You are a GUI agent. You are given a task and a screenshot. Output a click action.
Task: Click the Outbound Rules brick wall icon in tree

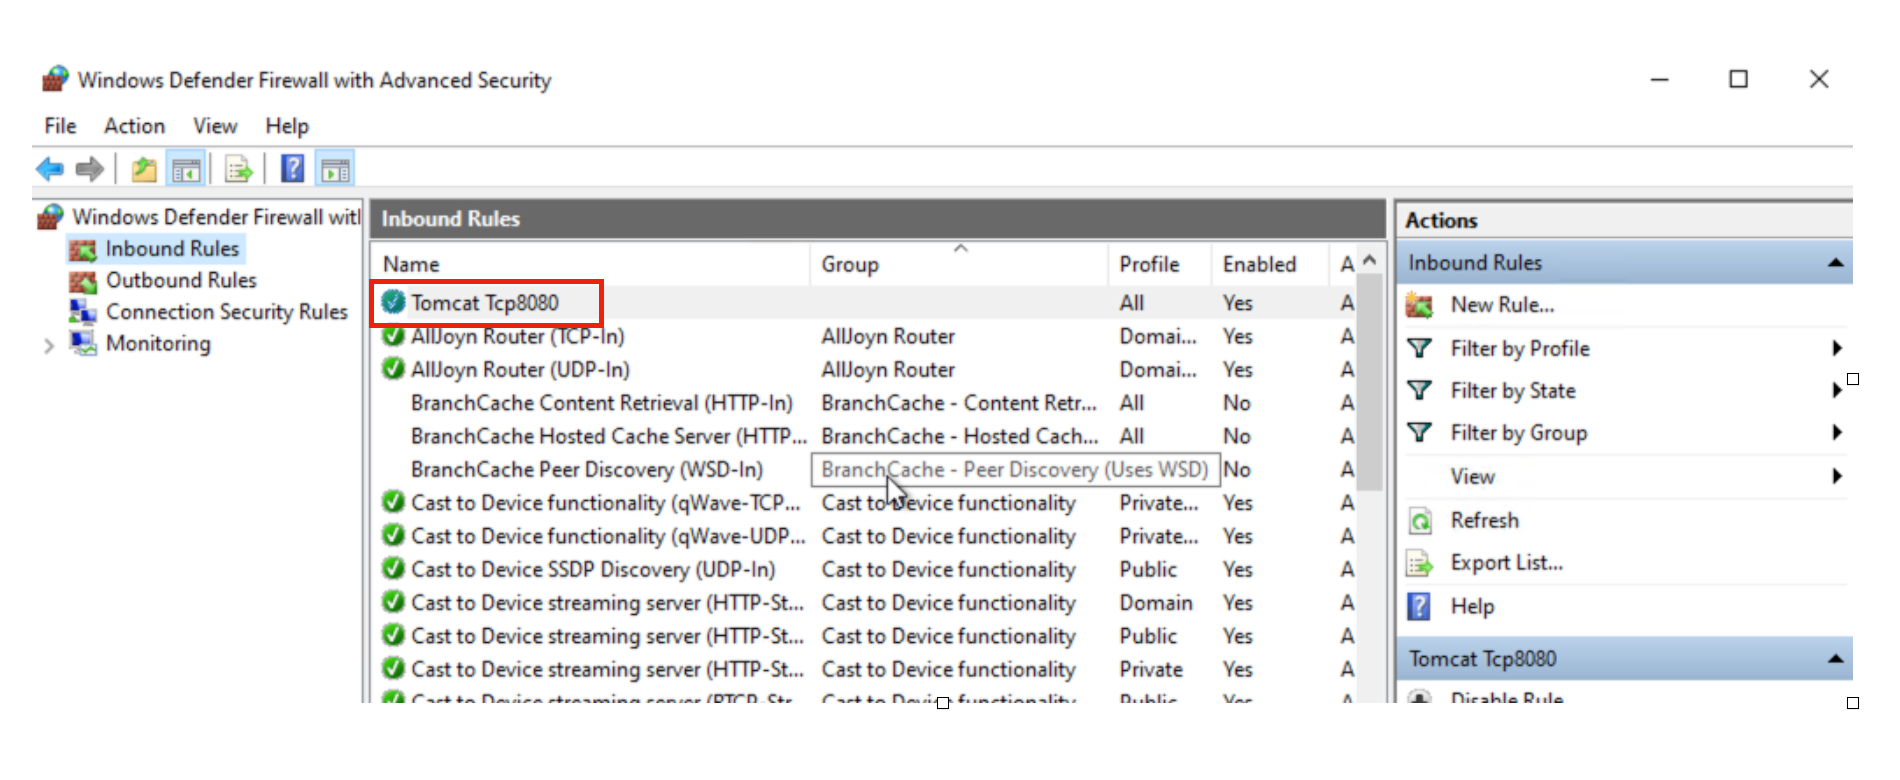click(83, 281)
